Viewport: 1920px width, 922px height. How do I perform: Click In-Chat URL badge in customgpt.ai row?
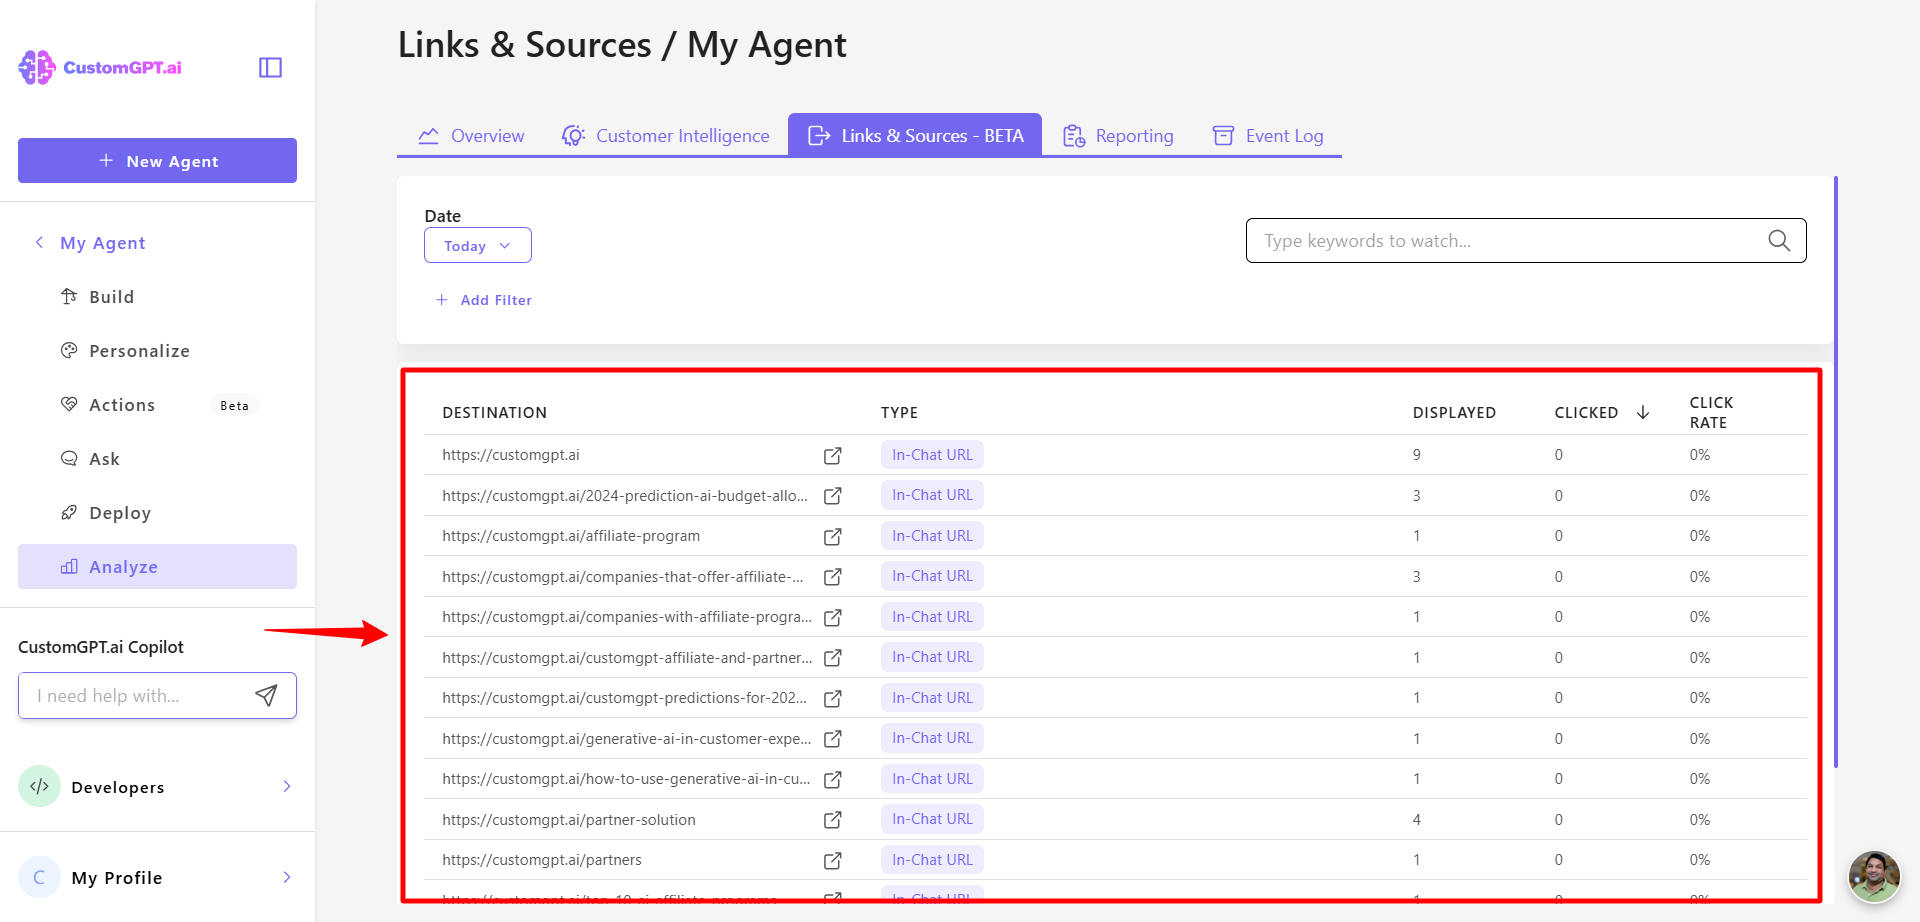tap(932, 455)
